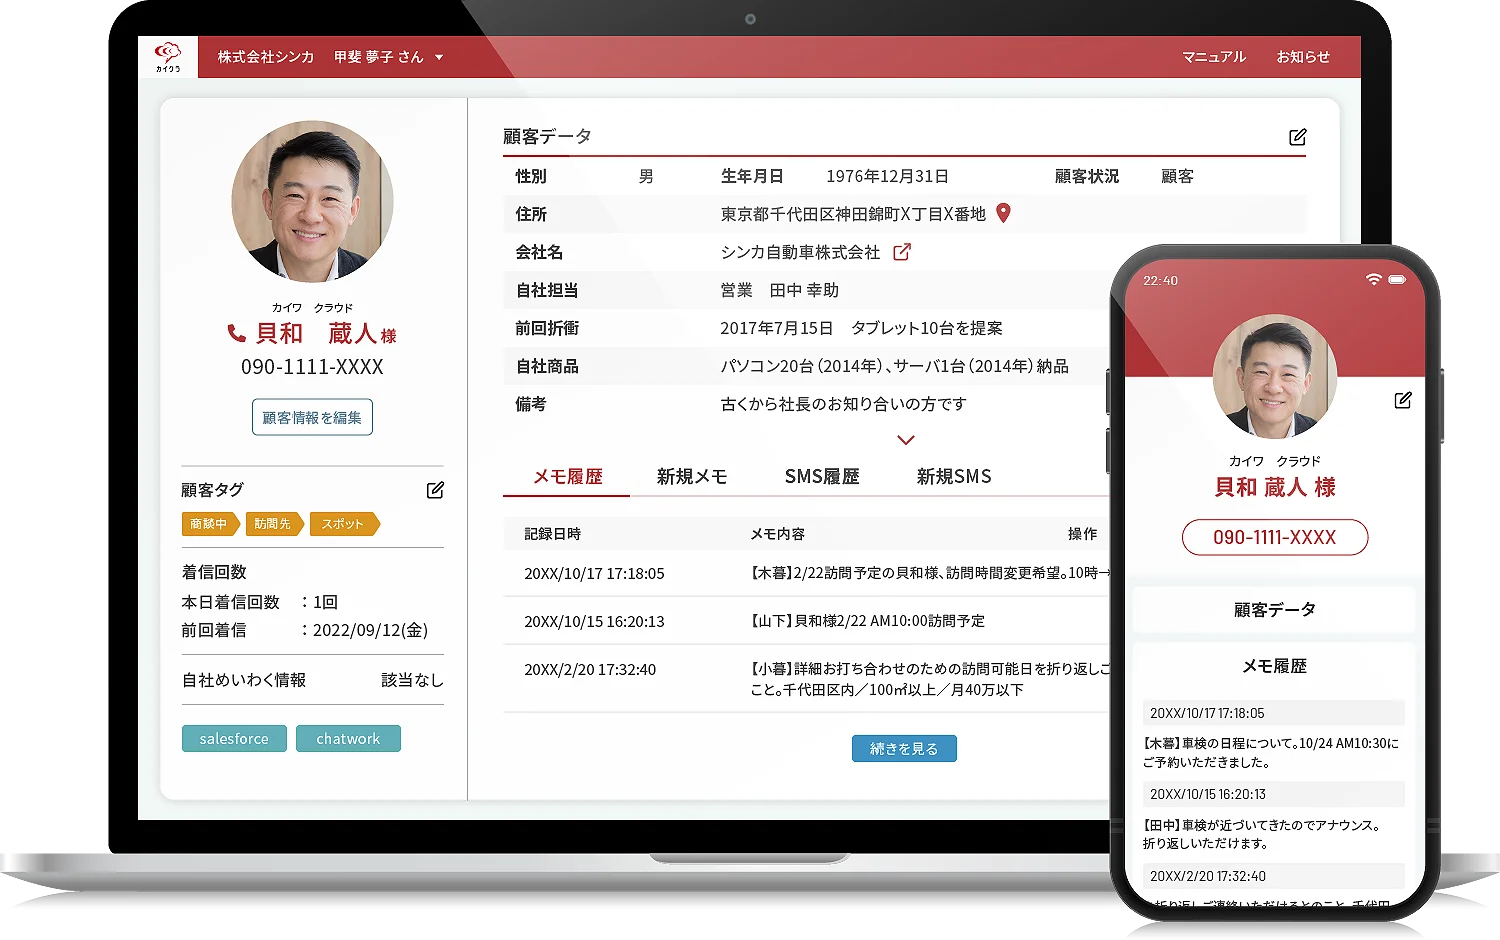Open external link icon beside シンカ自動車株式会社

[901, 252]
